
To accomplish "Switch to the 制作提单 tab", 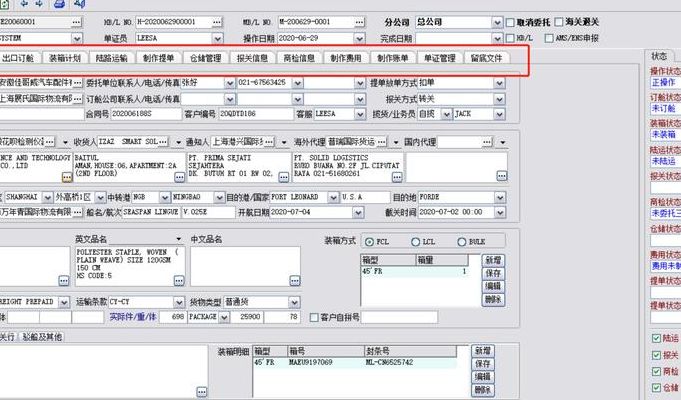I will (x=159, y=58).
